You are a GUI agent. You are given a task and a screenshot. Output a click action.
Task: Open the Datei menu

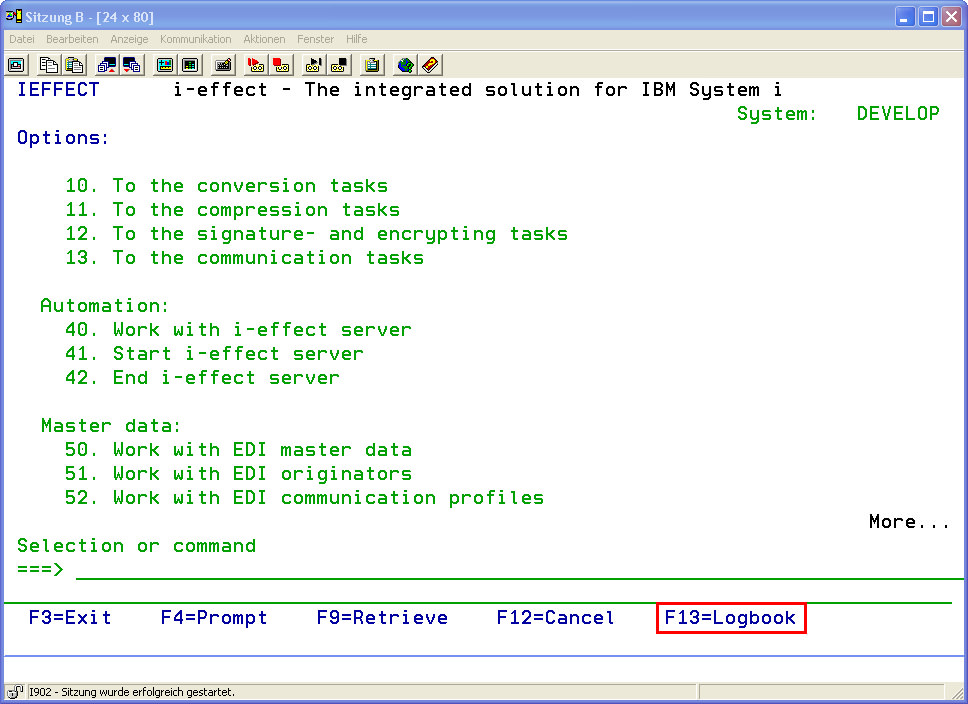pos(22,39)
